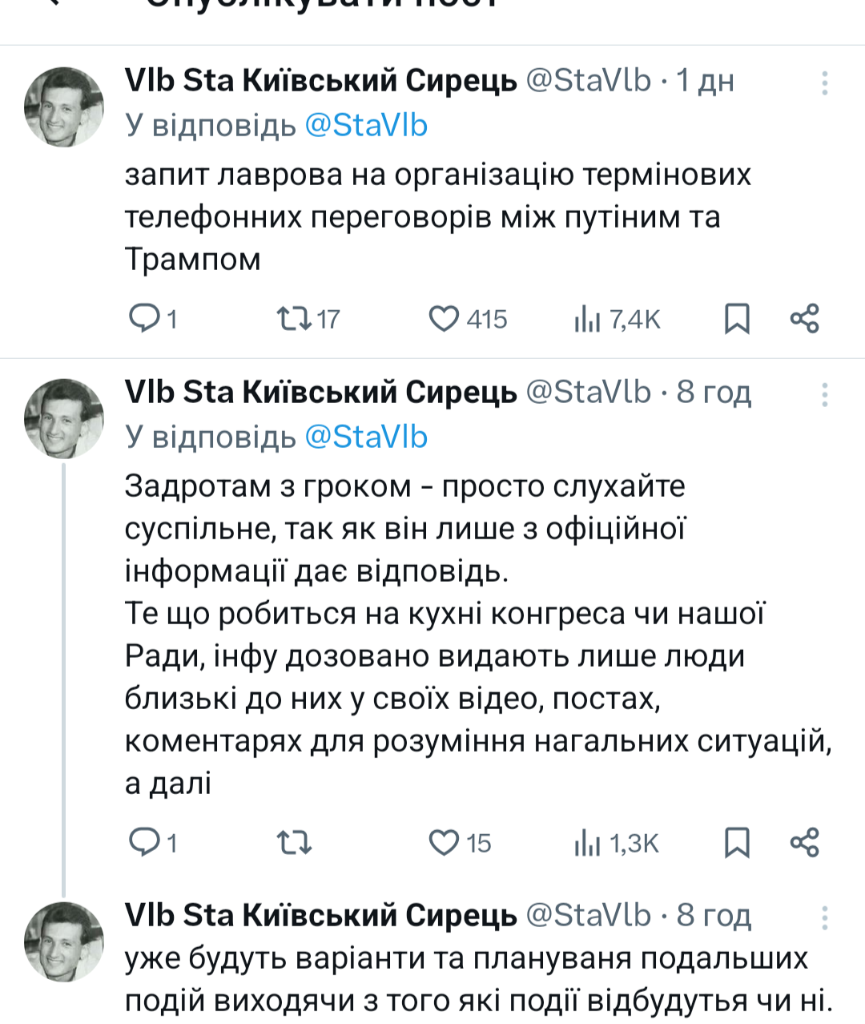
Task: Bookmark the post with 1,3K views
Action: pyautogui.click(x=737, y=843)
